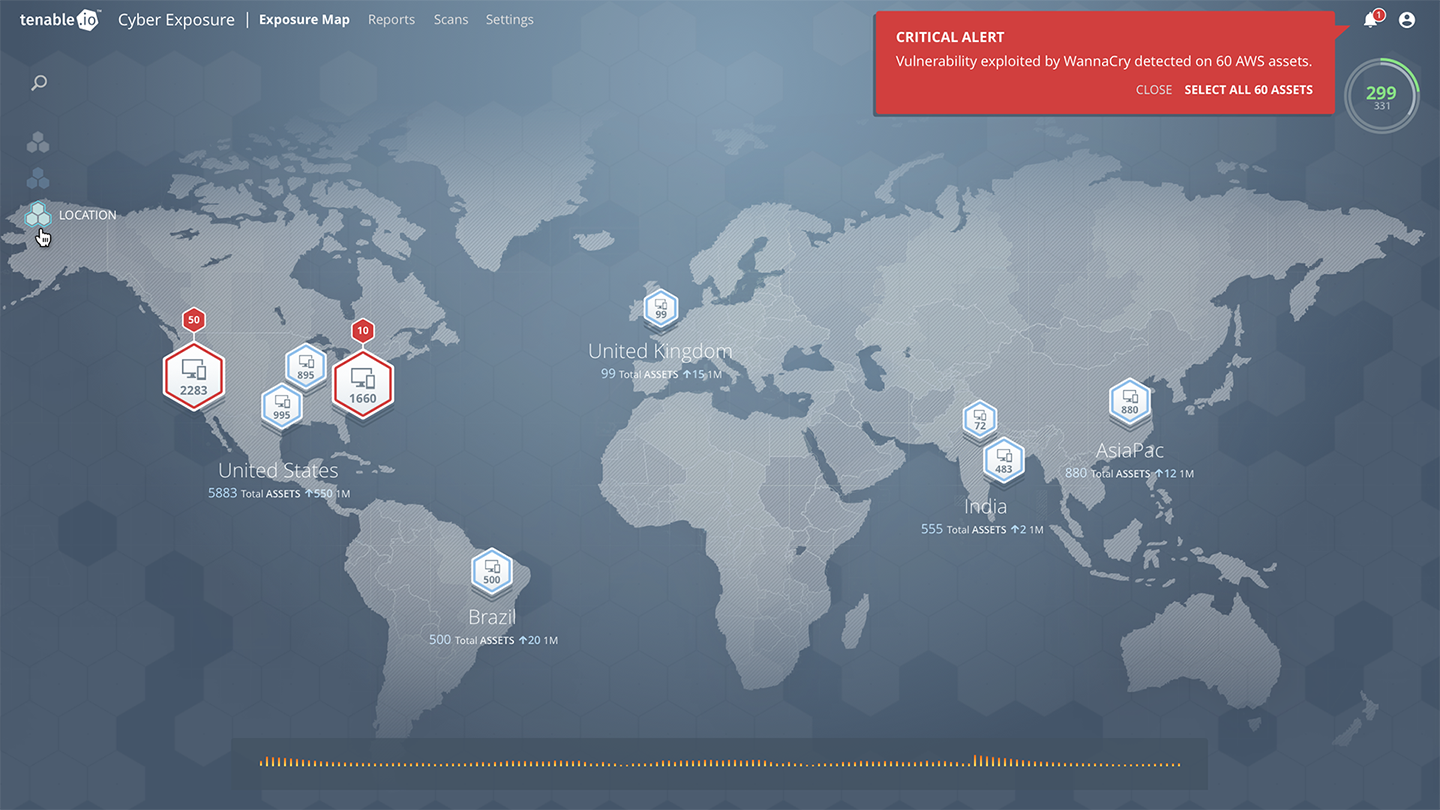
Task: Click the top hexagon cluster sidebar icon
Action: 38,143
